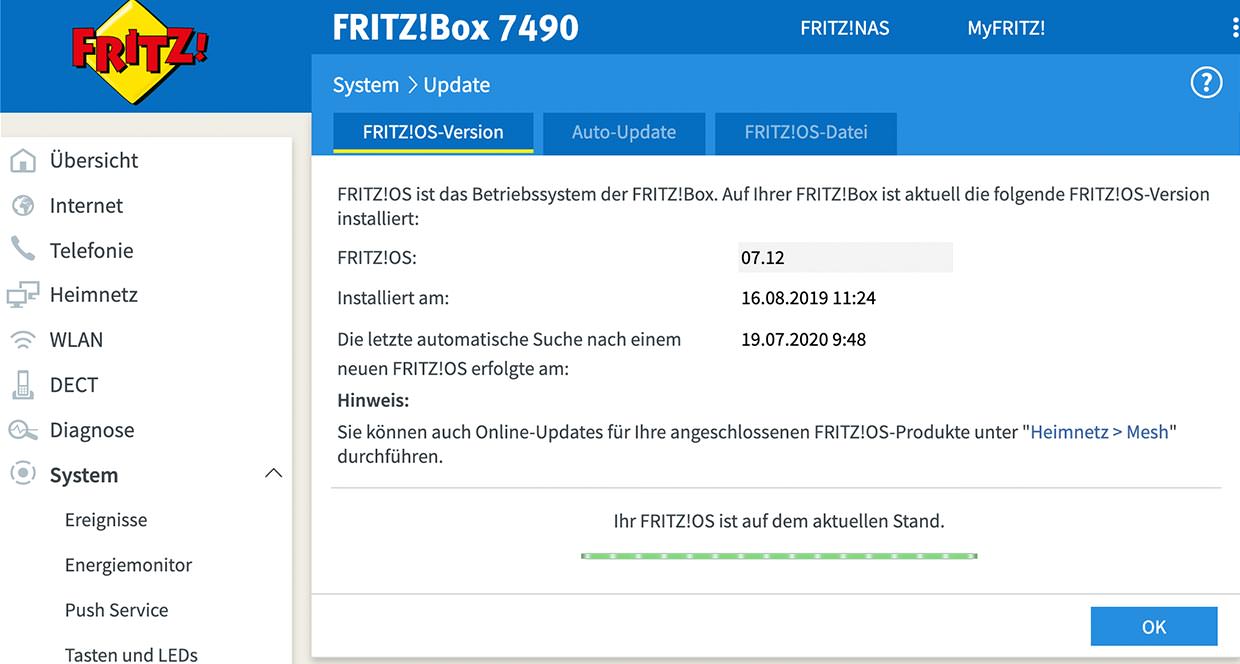Screen dimensions: 1240x664
Task: Open the three-dot menu in header
Action: coord(1236,28)
